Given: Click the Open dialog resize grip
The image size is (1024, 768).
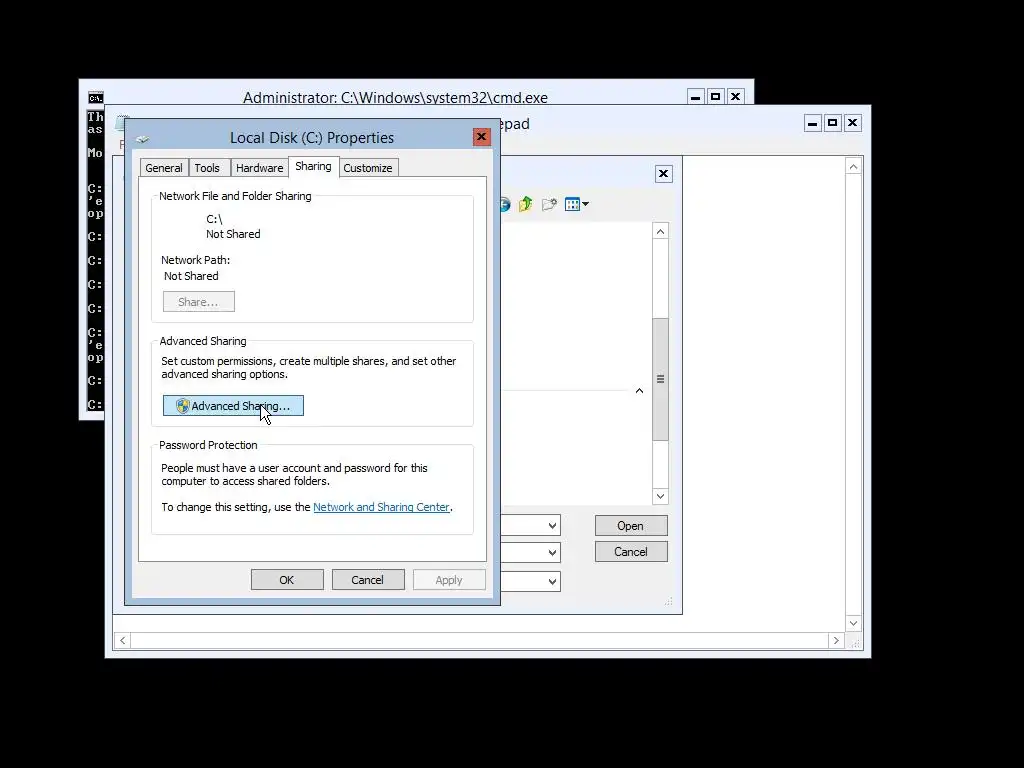Looking at the screenshot, I should [669, 601].
